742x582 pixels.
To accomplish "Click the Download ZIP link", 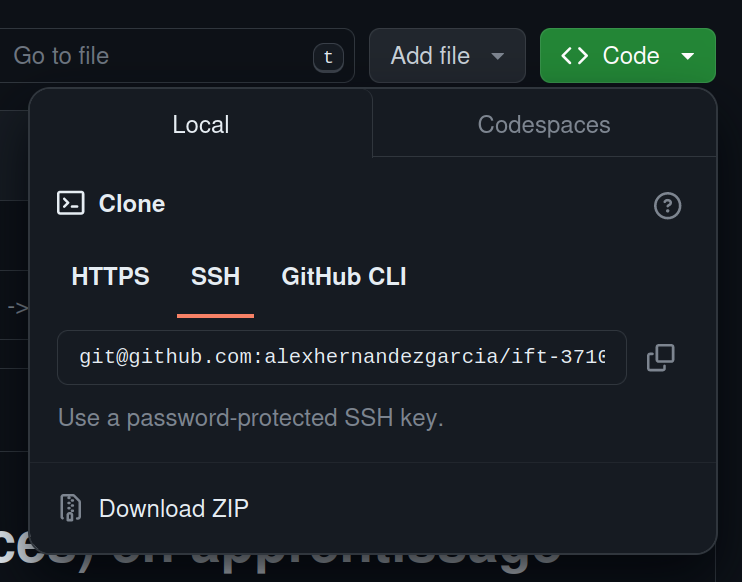I will tap(173, 508).
